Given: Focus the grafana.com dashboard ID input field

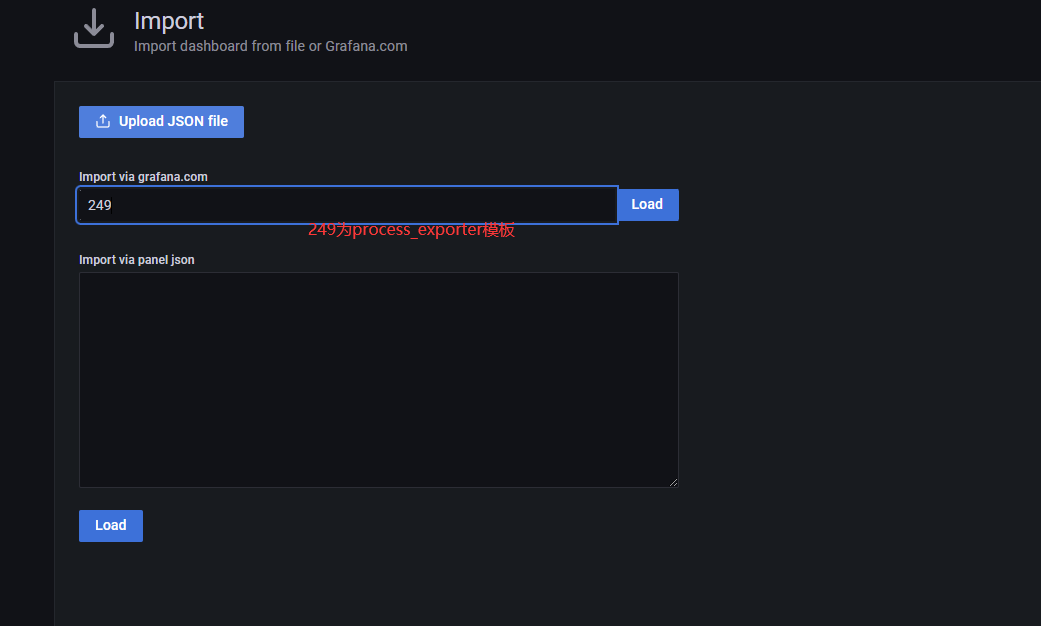Looking at the screenshot, I should (346, 205).
